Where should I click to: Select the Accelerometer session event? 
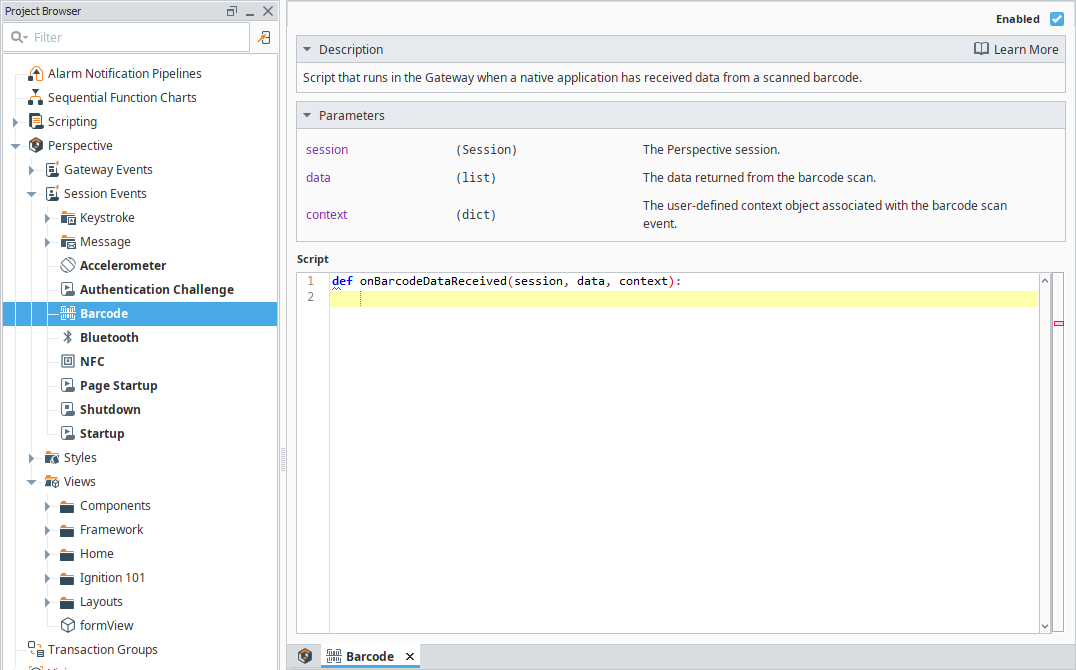[123, 266]
